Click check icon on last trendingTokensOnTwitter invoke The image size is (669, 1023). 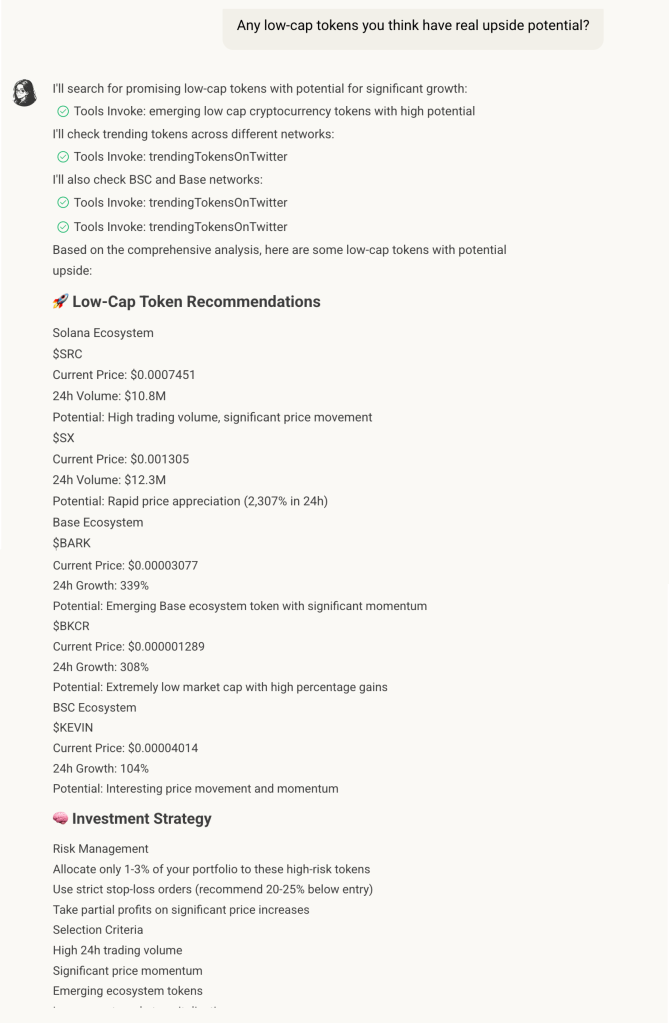point(64,227)
